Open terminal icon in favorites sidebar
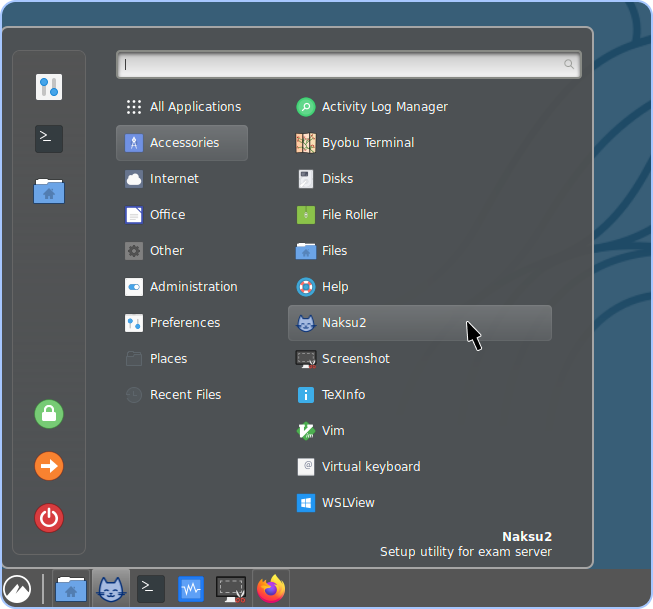The width and height of the screenshot is (653, 609). 49,139
